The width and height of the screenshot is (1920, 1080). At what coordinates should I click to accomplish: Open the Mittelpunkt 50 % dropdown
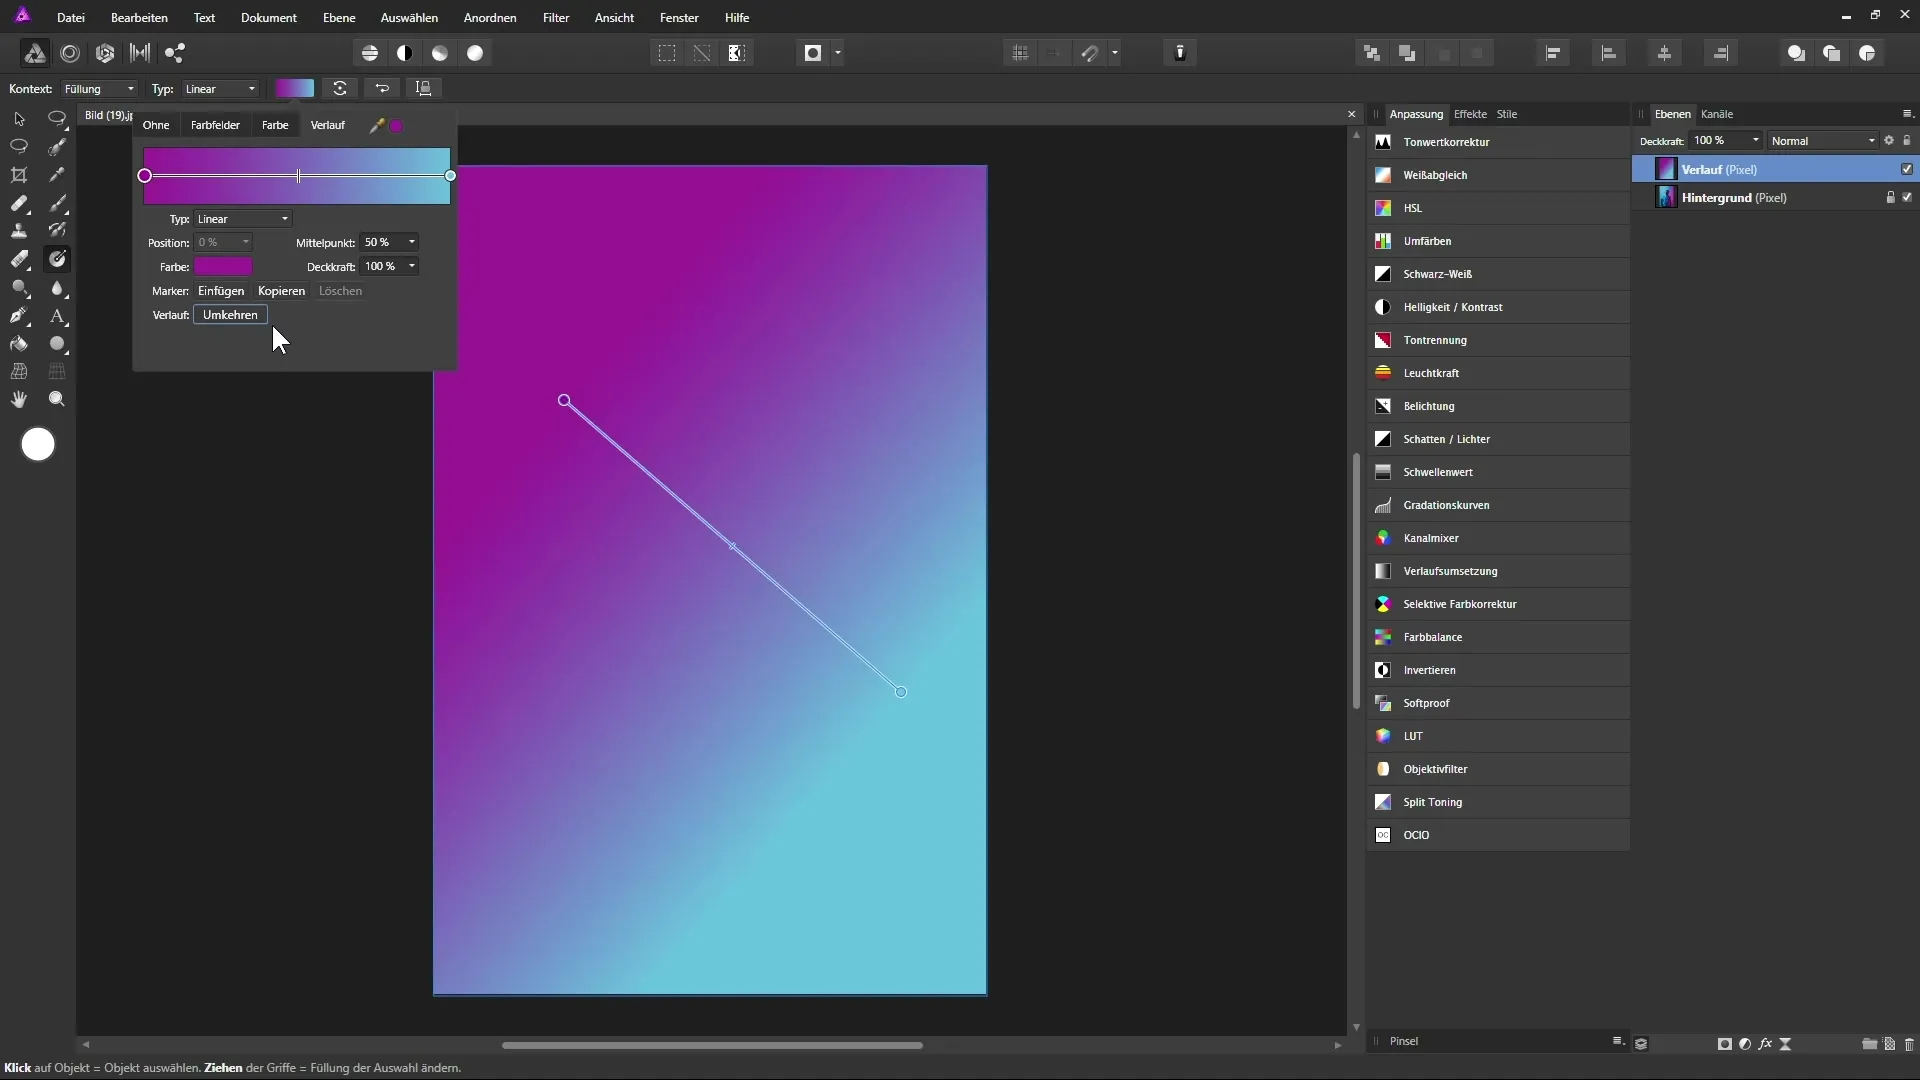[389, 242]
